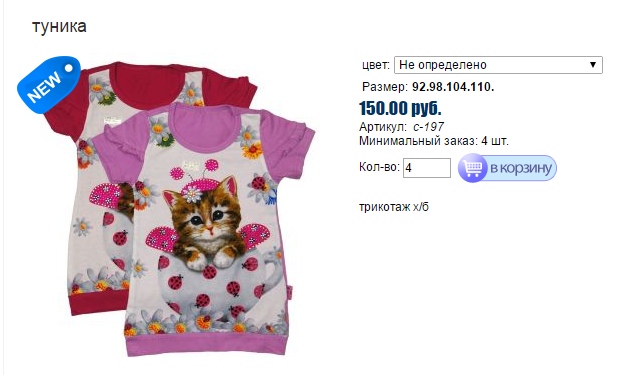Click the shopping cart icon
The height and width of the screenshot is (375, 626).
point(472,168)
